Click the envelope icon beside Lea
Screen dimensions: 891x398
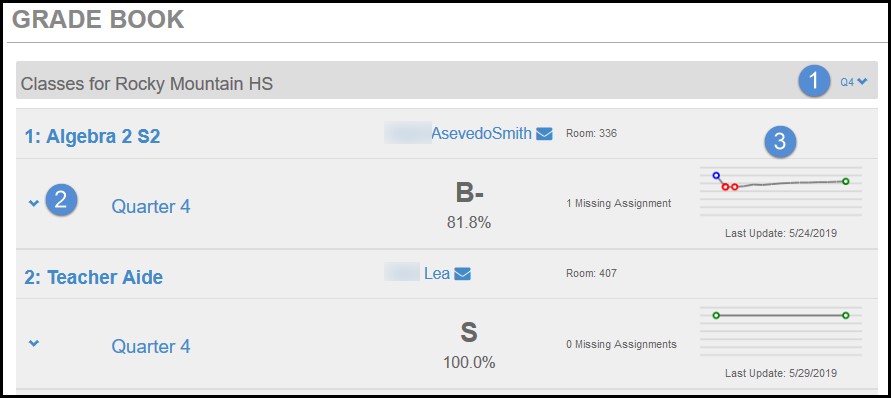tap(463, 274)
